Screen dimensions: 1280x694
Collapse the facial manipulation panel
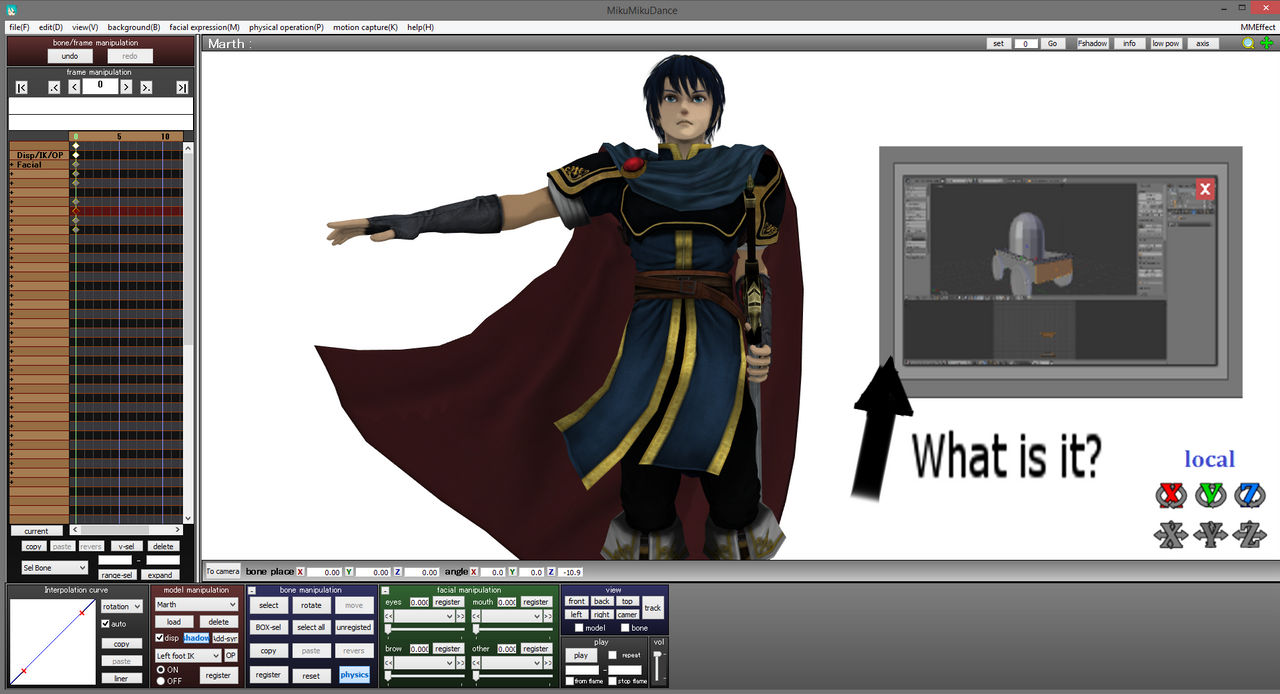[384, 591]
